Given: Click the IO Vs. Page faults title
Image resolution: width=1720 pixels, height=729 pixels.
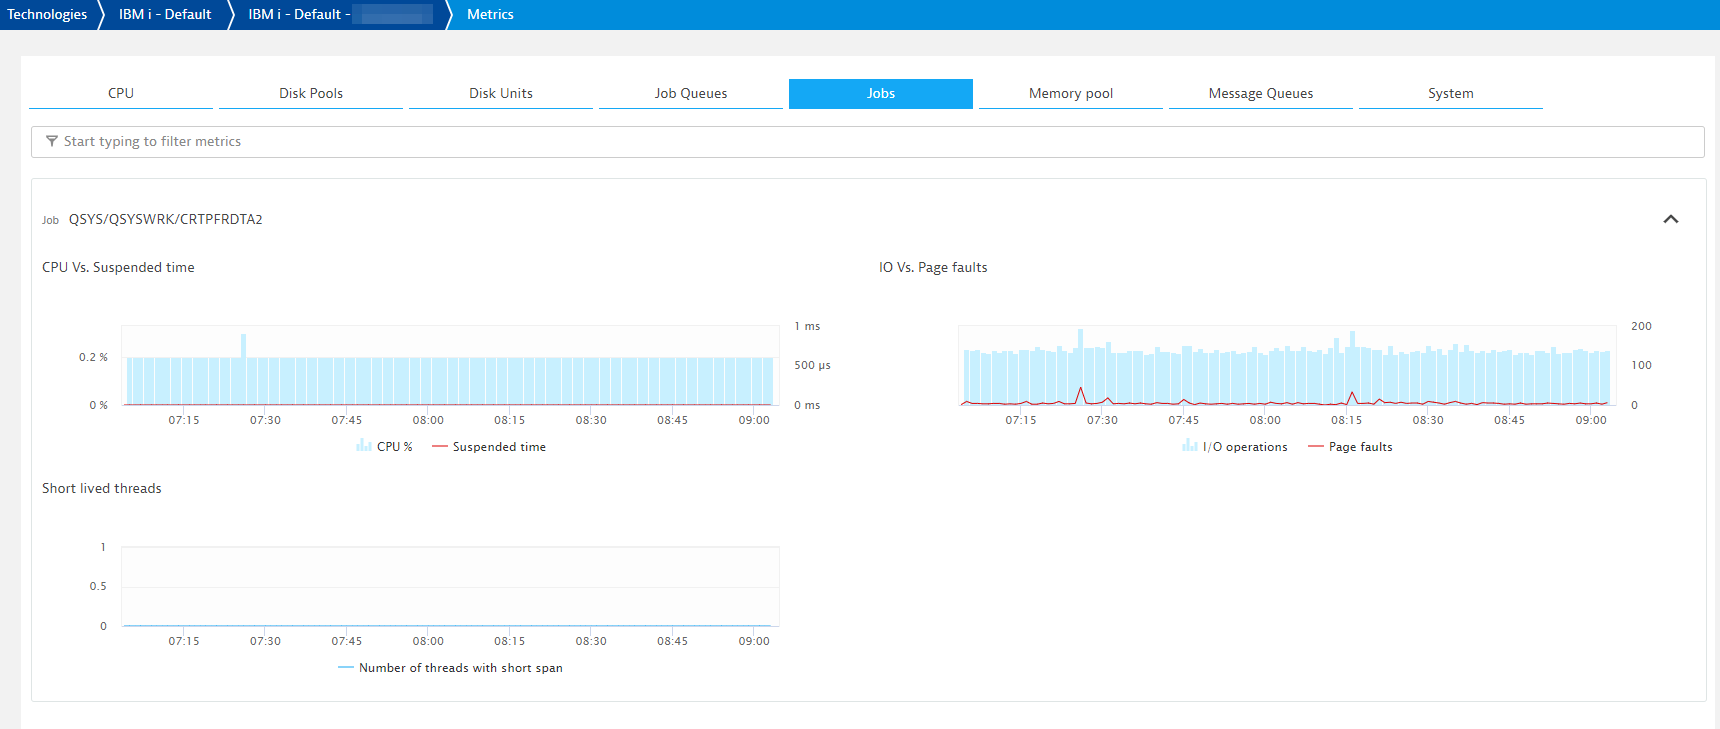Looking at the screenshot, I should click(933, 267).
